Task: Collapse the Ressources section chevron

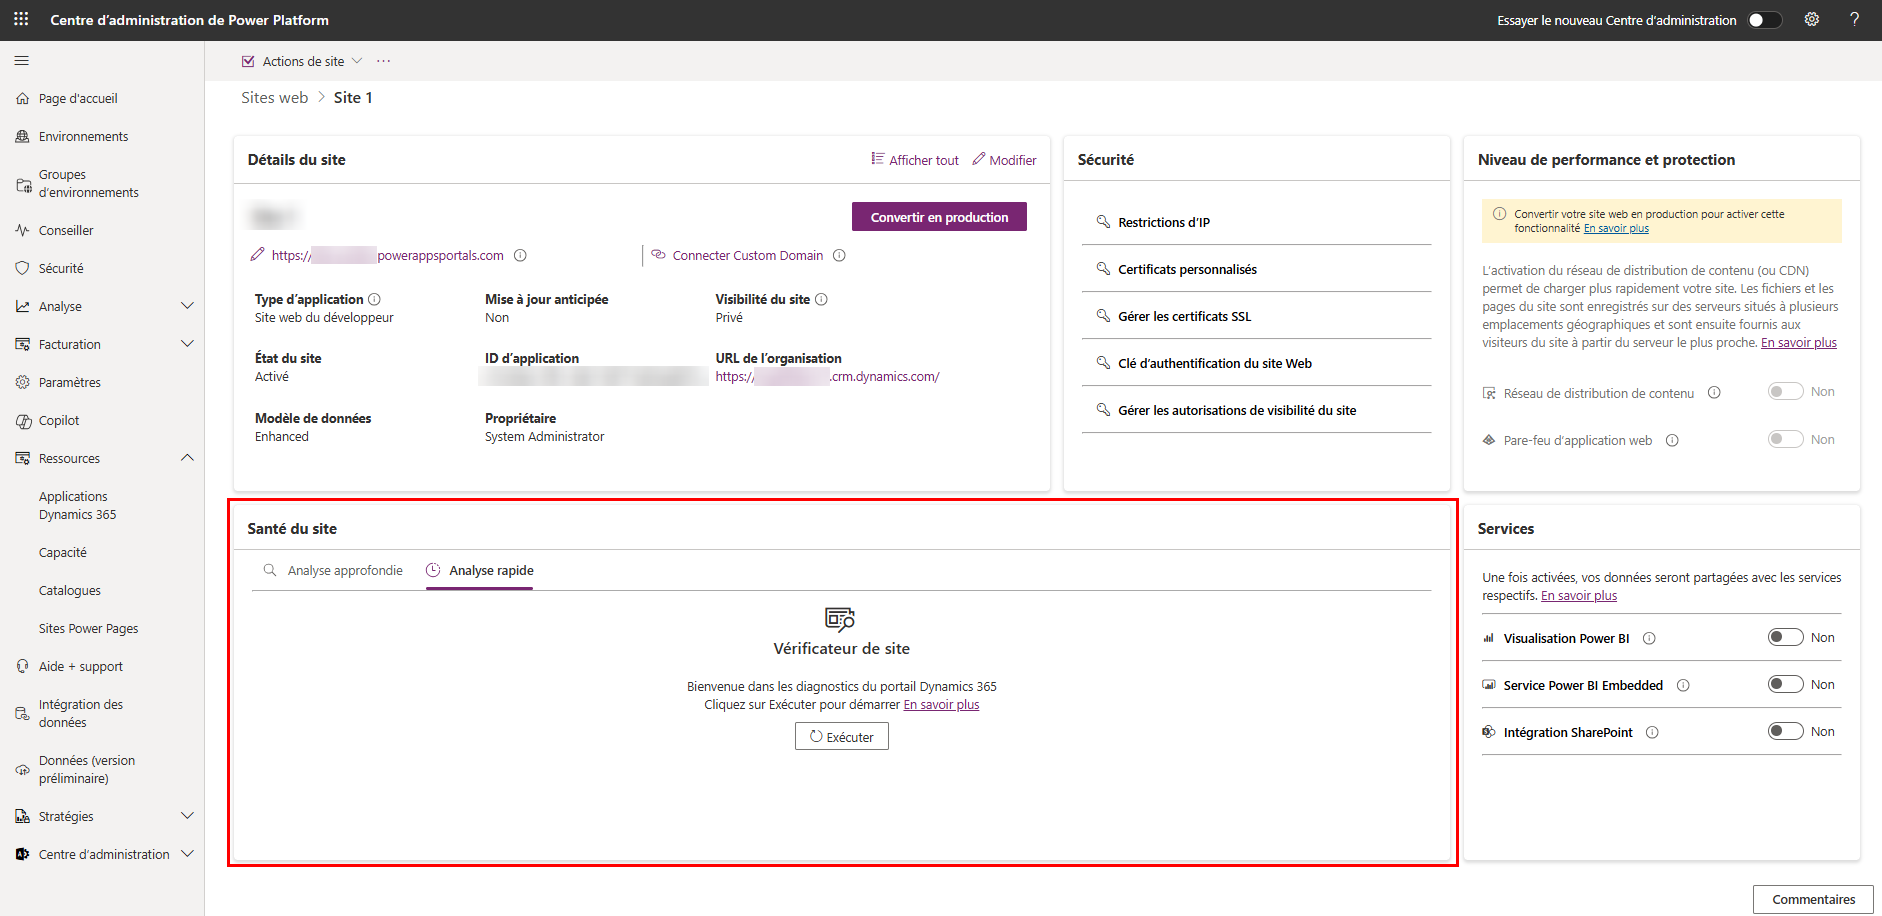Action: click(187, 458)
